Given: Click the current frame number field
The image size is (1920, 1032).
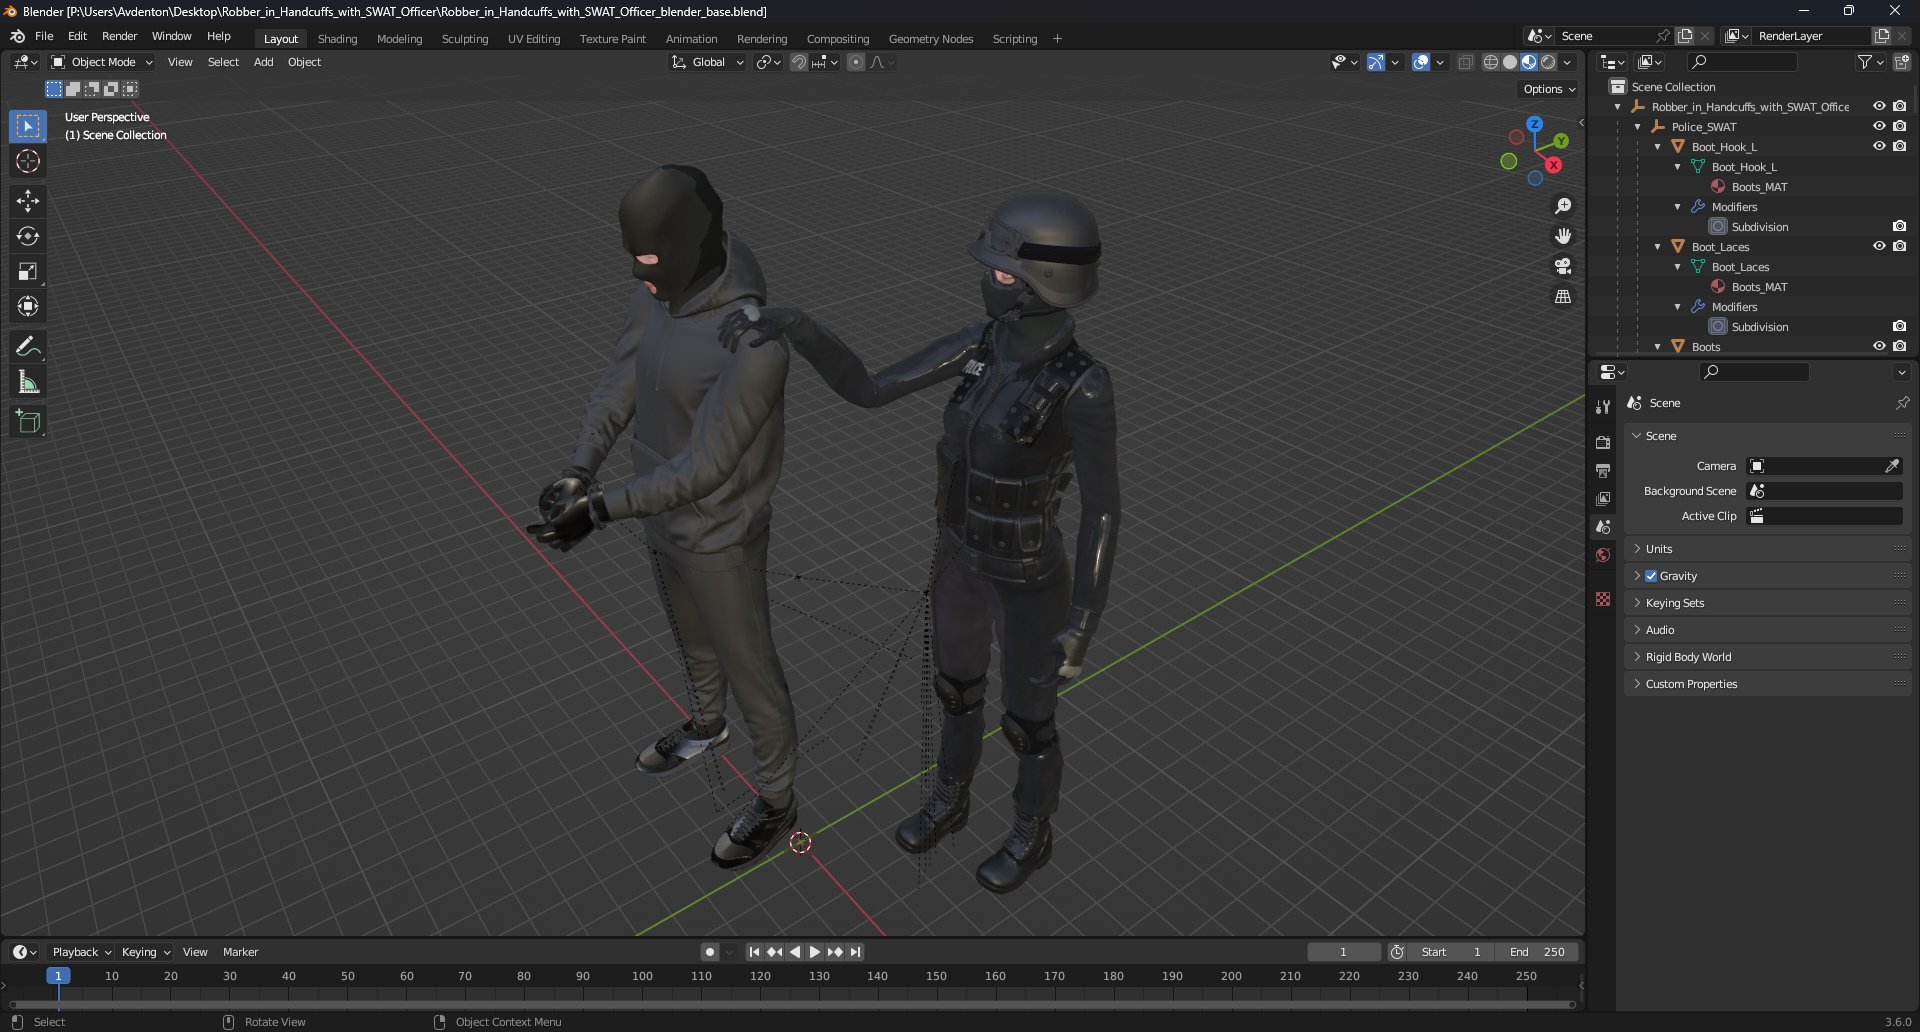Looking at the screenshot, I should [x=1343, y=952].
